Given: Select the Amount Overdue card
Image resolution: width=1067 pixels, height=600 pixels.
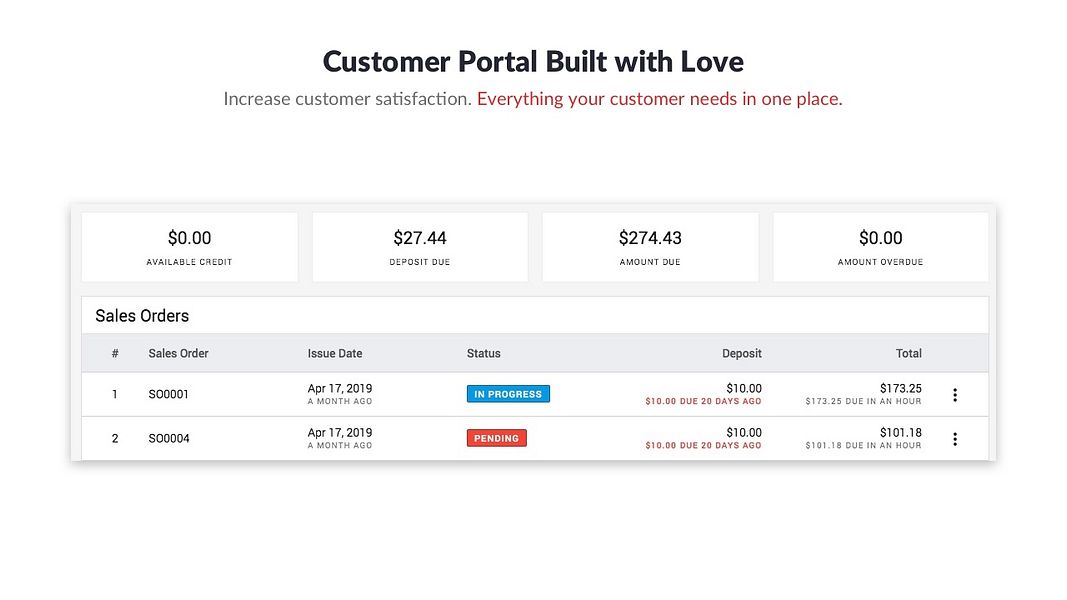Looking at the screenshot, I should point(881,246).
